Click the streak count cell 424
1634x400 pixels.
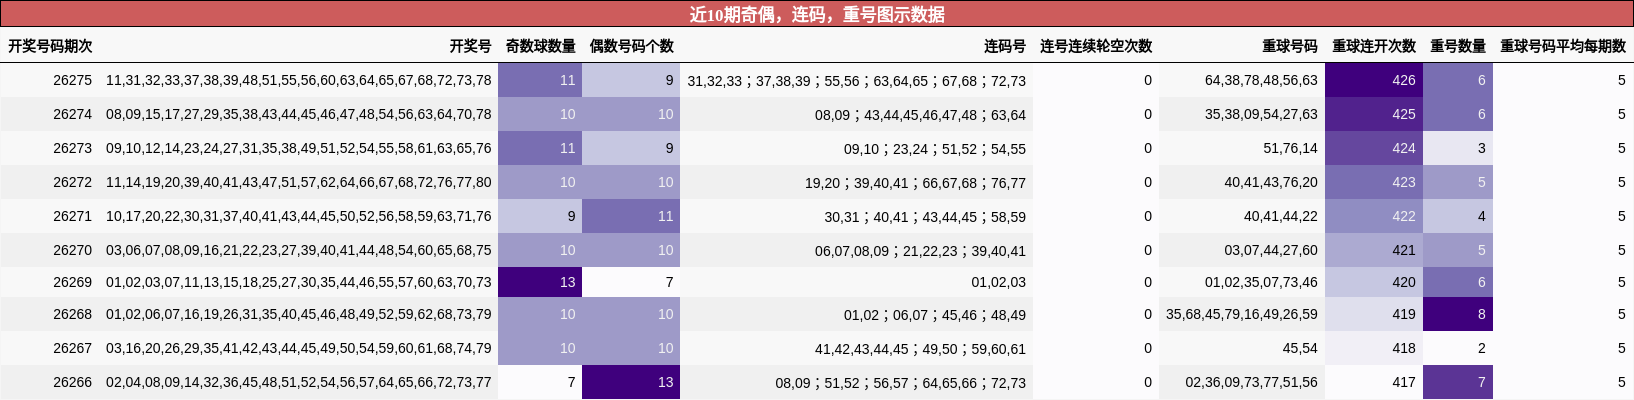(x=1374, y=148)
